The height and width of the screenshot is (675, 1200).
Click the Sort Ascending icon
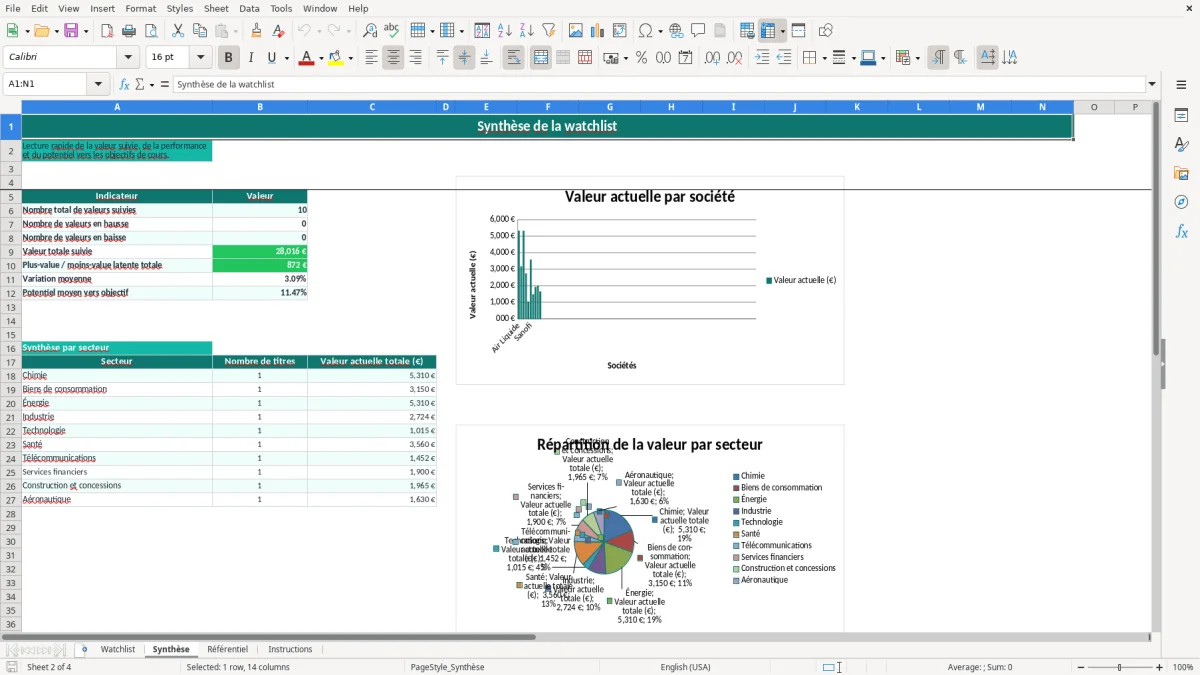[505, 31]
